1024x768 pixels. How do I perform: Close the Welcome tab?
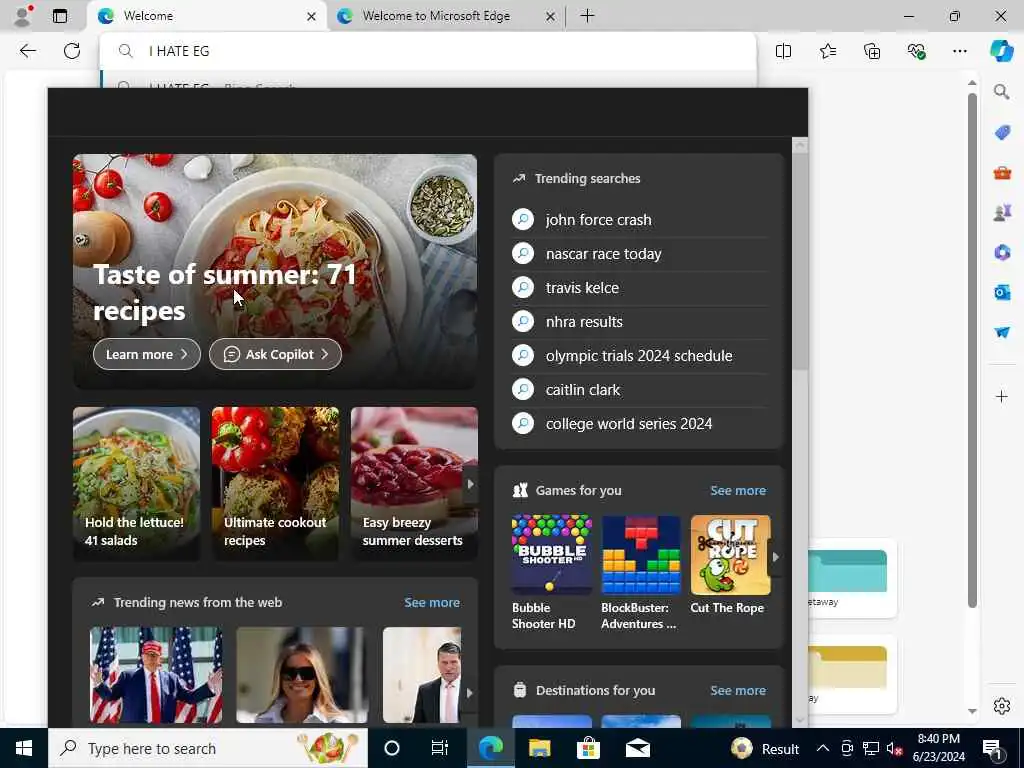[312, 16]
